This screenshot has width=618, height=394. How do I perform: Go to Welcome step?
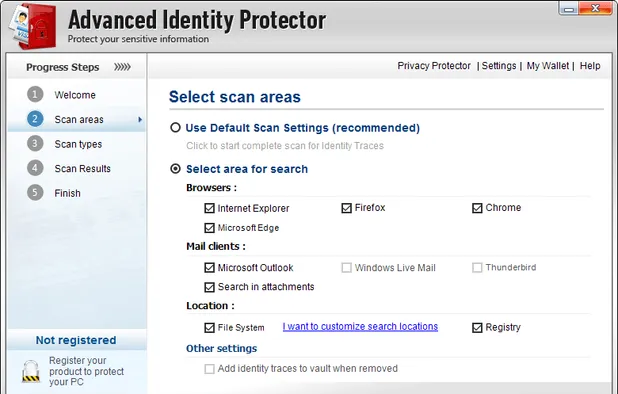[x=75, y=95]
